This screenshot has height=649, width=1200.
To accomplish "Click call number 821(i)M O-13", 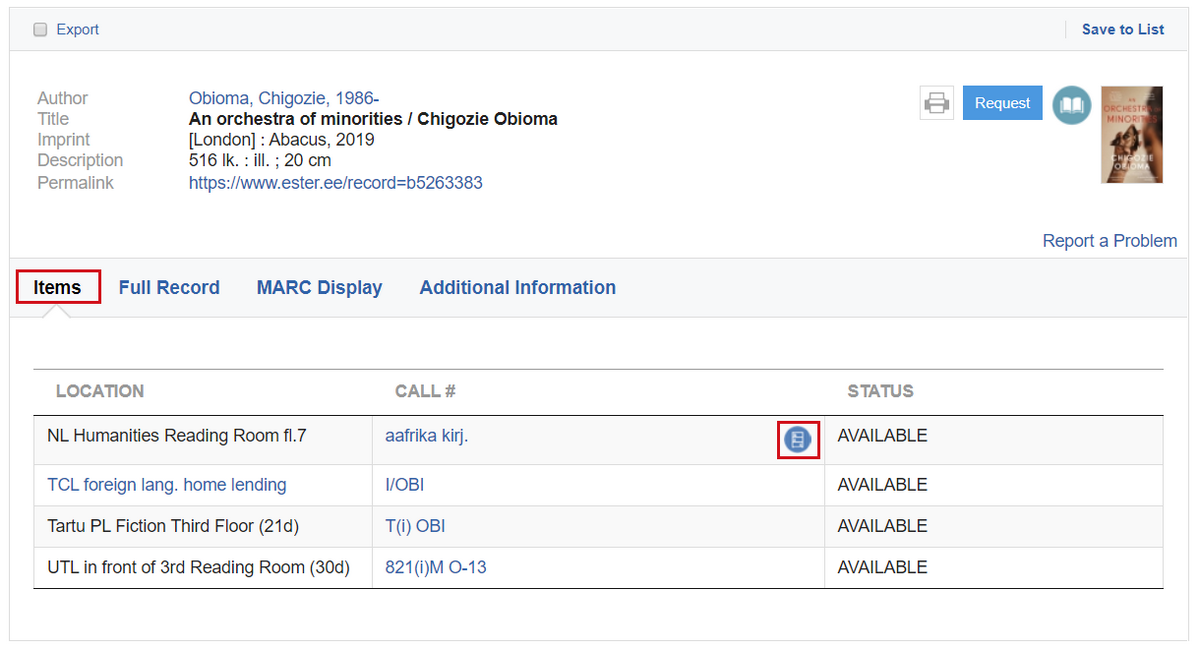I will pos(435,567).
